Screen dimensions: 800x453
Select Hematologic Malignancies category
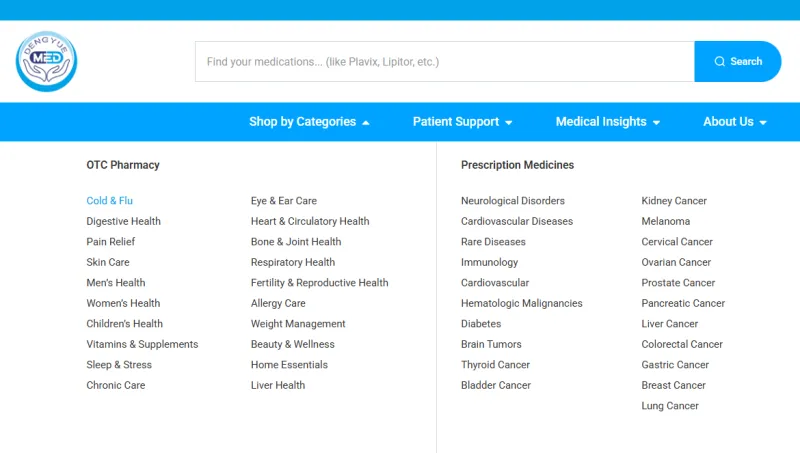click(521, 303)
